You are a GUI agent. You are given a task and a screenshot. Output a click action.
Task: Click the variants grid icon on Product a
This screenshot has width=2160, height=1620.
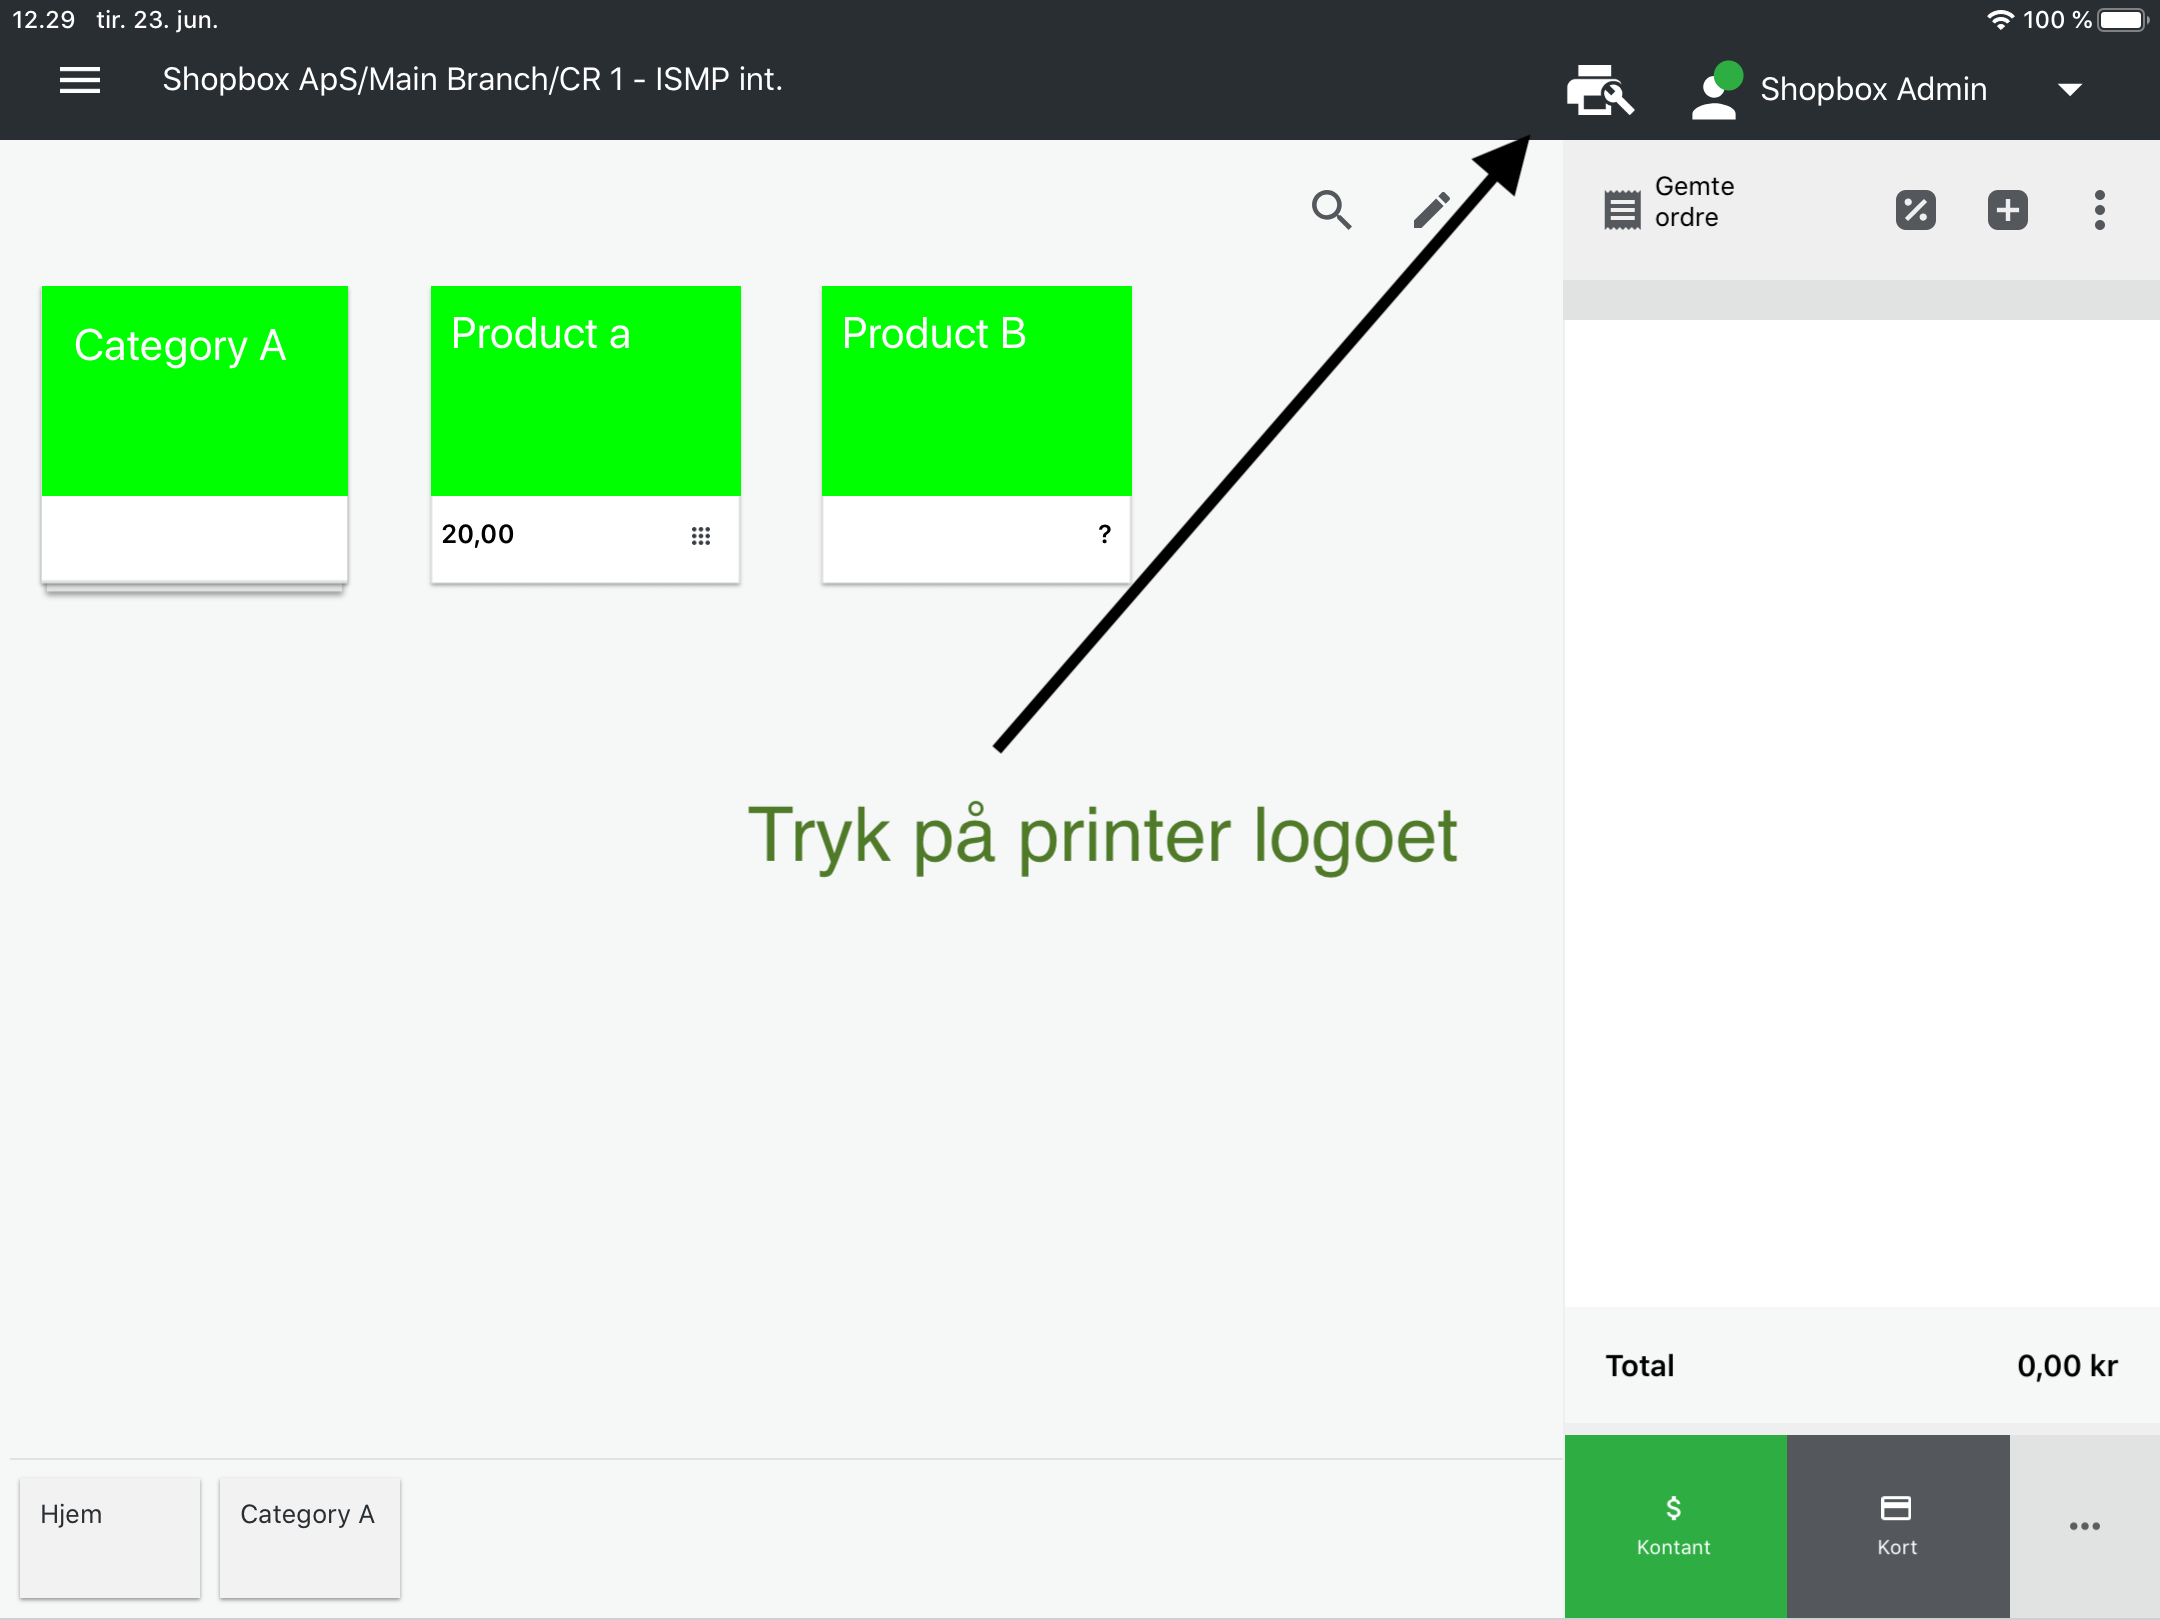click(701, 536)
